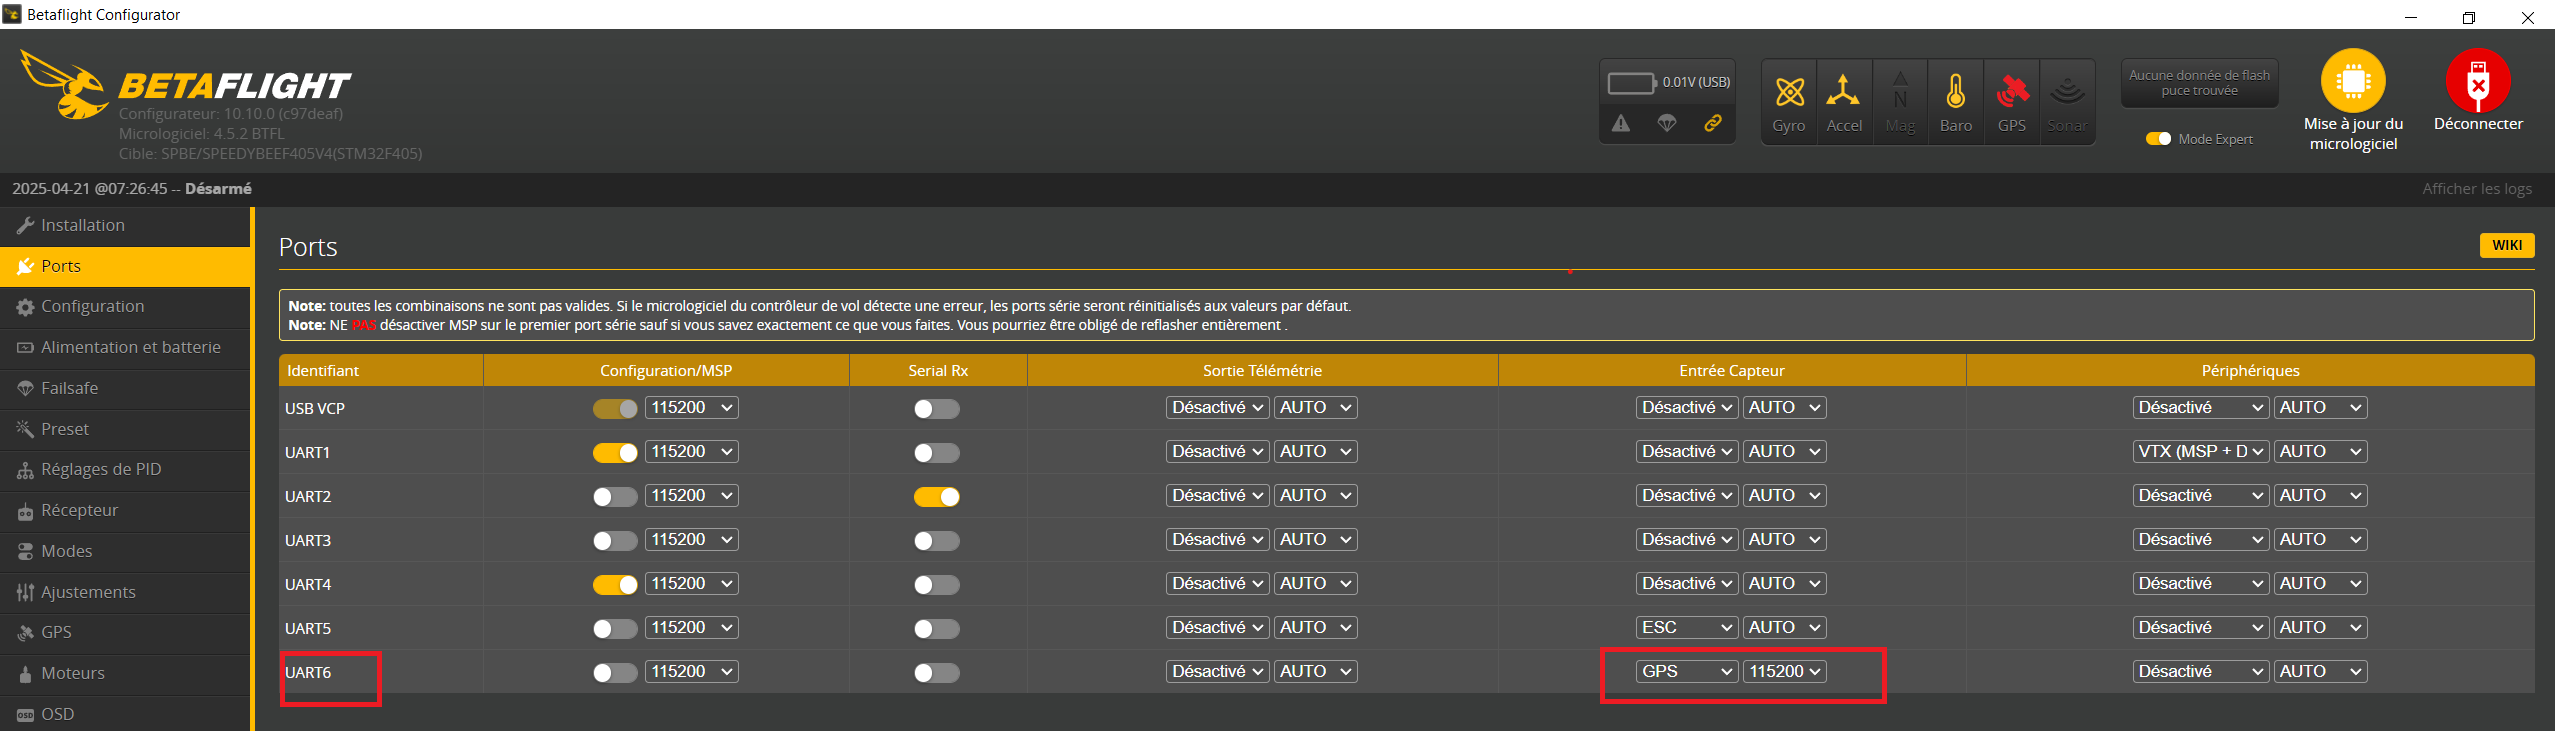Turn off Serial Rx on UART2
This screenshot has height=731, width=2555.
[936, 497]
